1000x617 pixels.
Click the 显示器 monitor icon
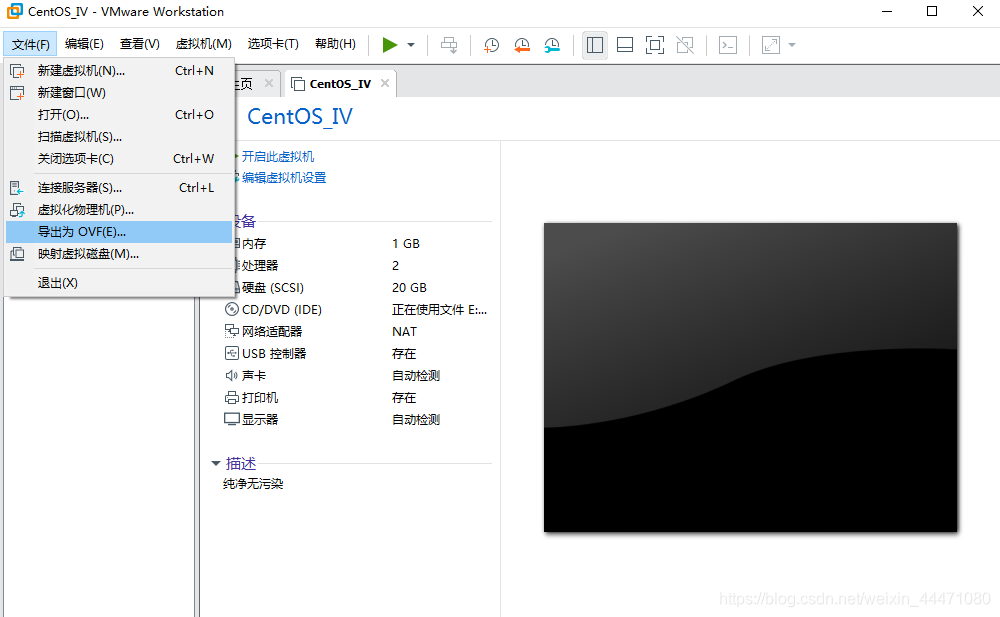tap(232, 419)
